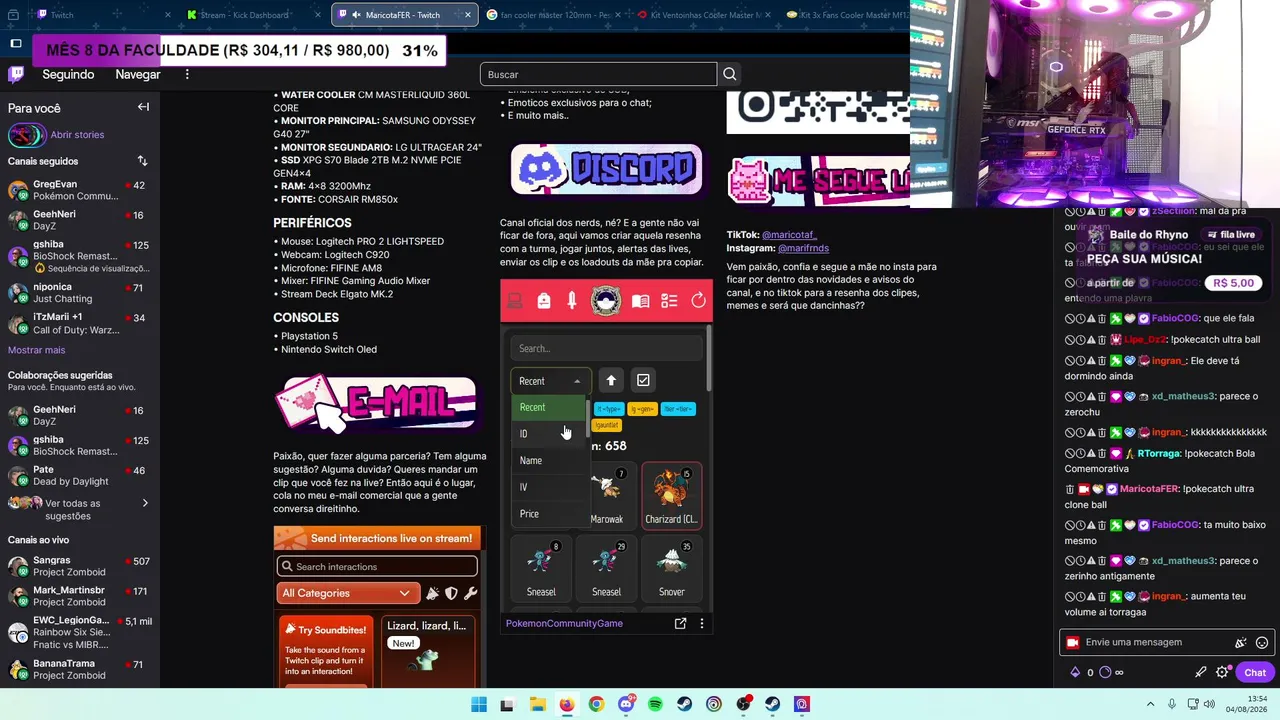The image size is (1280, 720).
Task: Toggle the multi-select checkbox in Pokemon extension
Action: point(643,380)
